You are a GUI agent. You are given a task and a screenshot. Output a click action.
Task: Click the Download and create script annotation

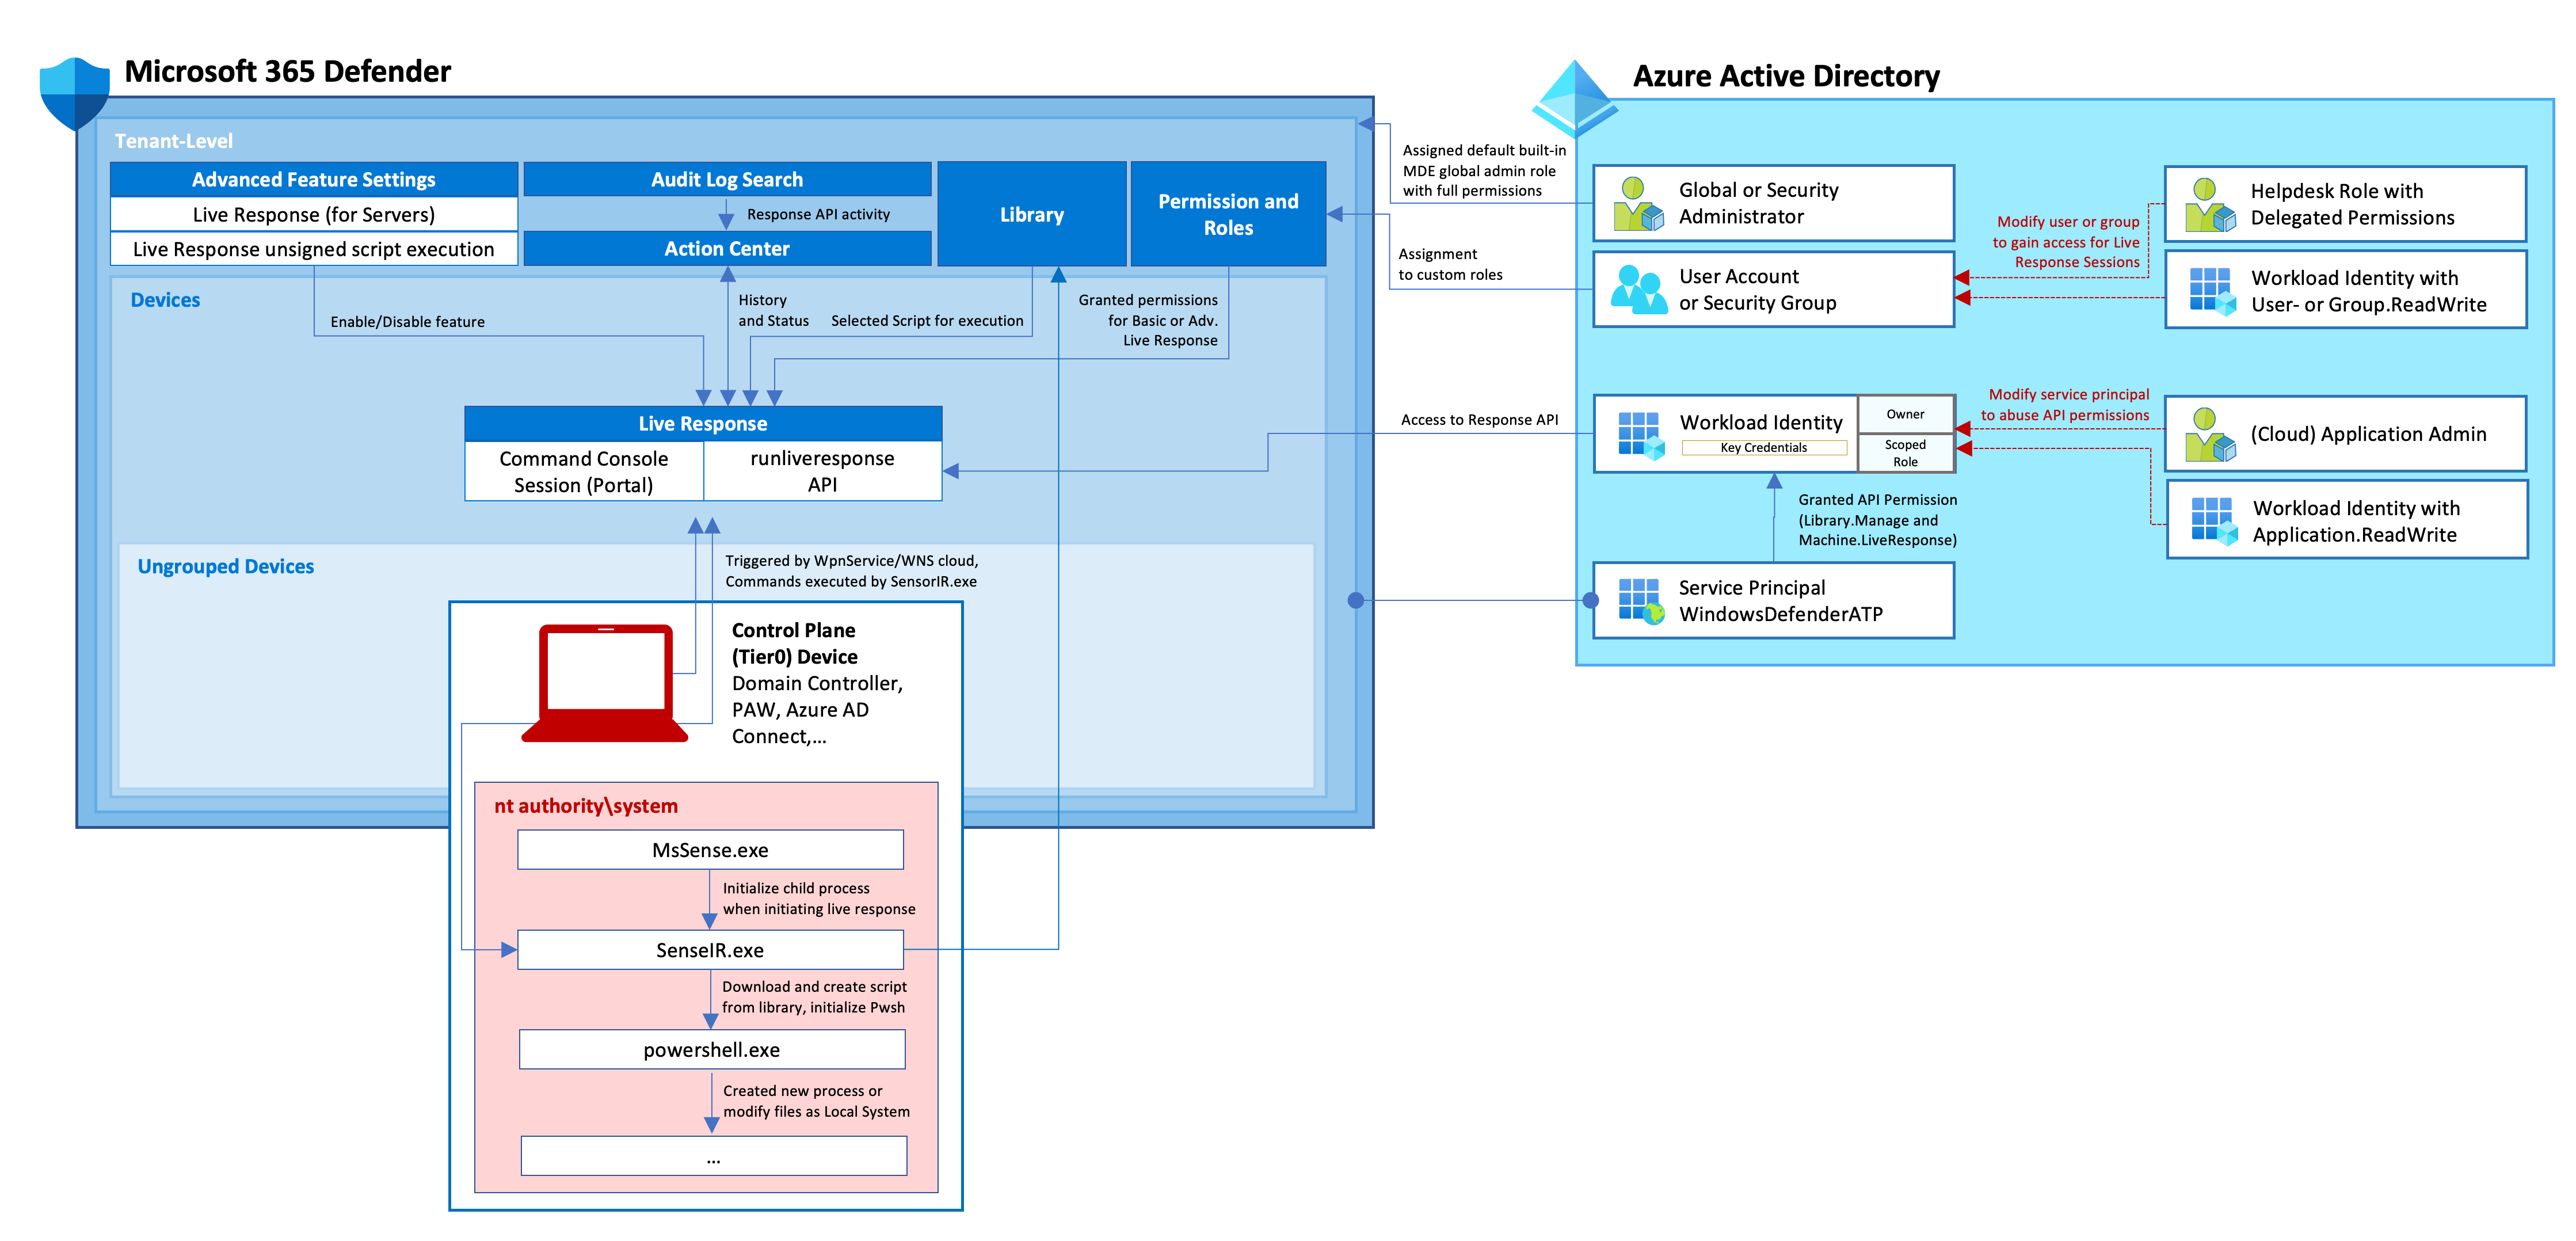814,997
